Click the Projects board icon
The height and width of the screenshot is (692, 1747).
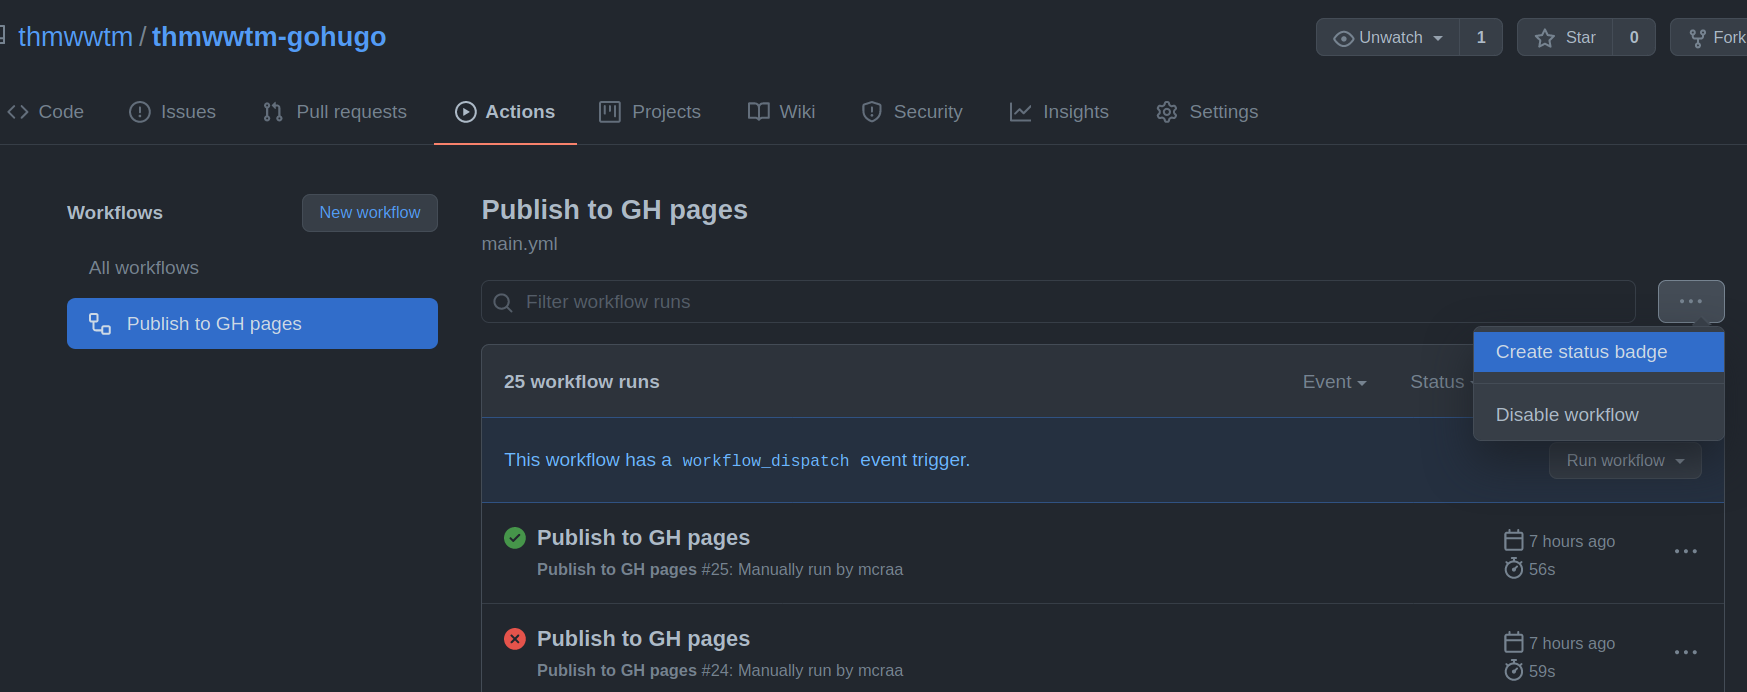pyautogui.click(x=610, y=112)
